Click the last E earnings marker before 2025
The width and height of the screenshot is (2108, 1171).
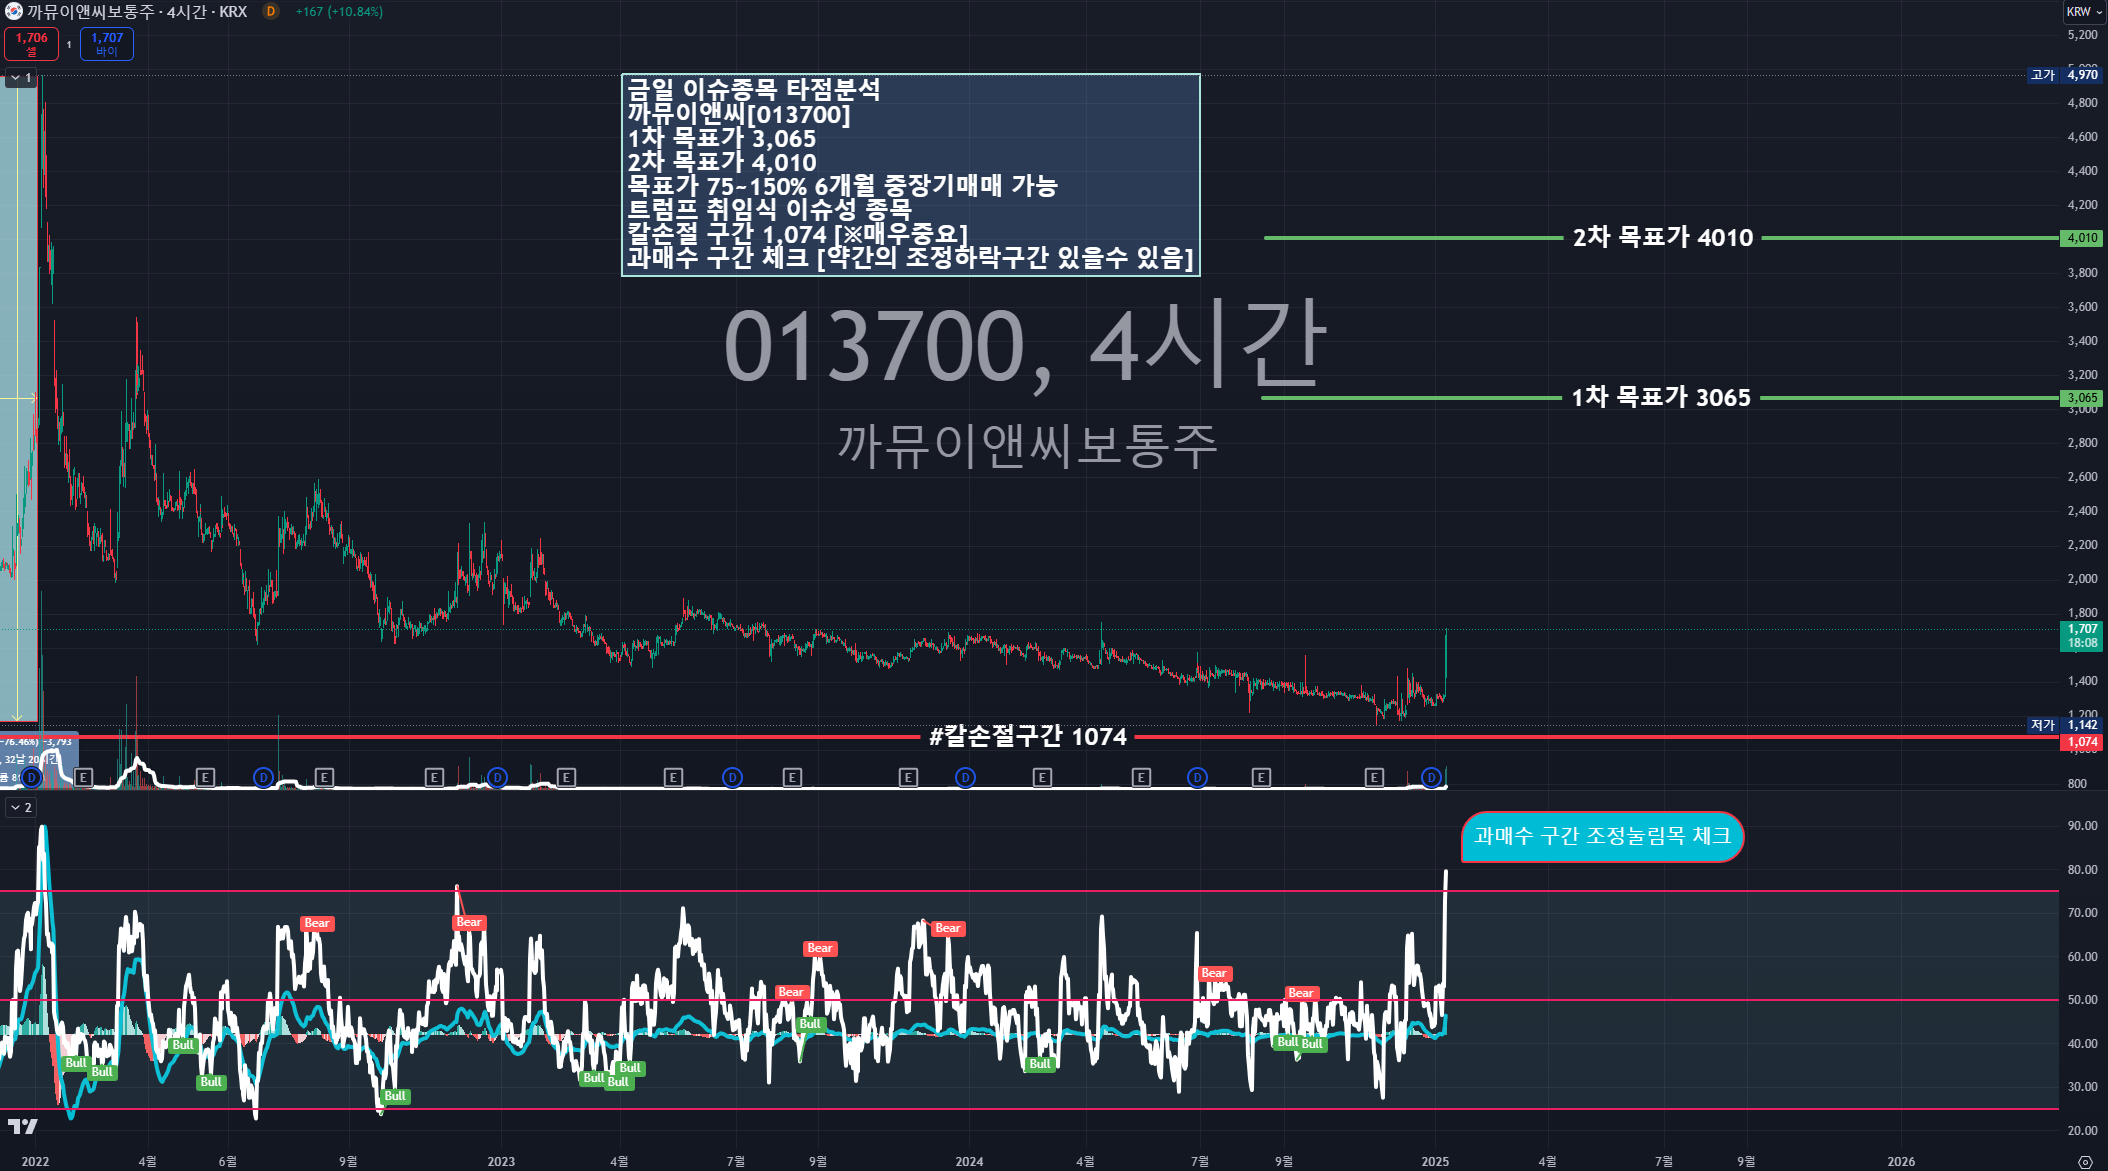pos(1374,777)
